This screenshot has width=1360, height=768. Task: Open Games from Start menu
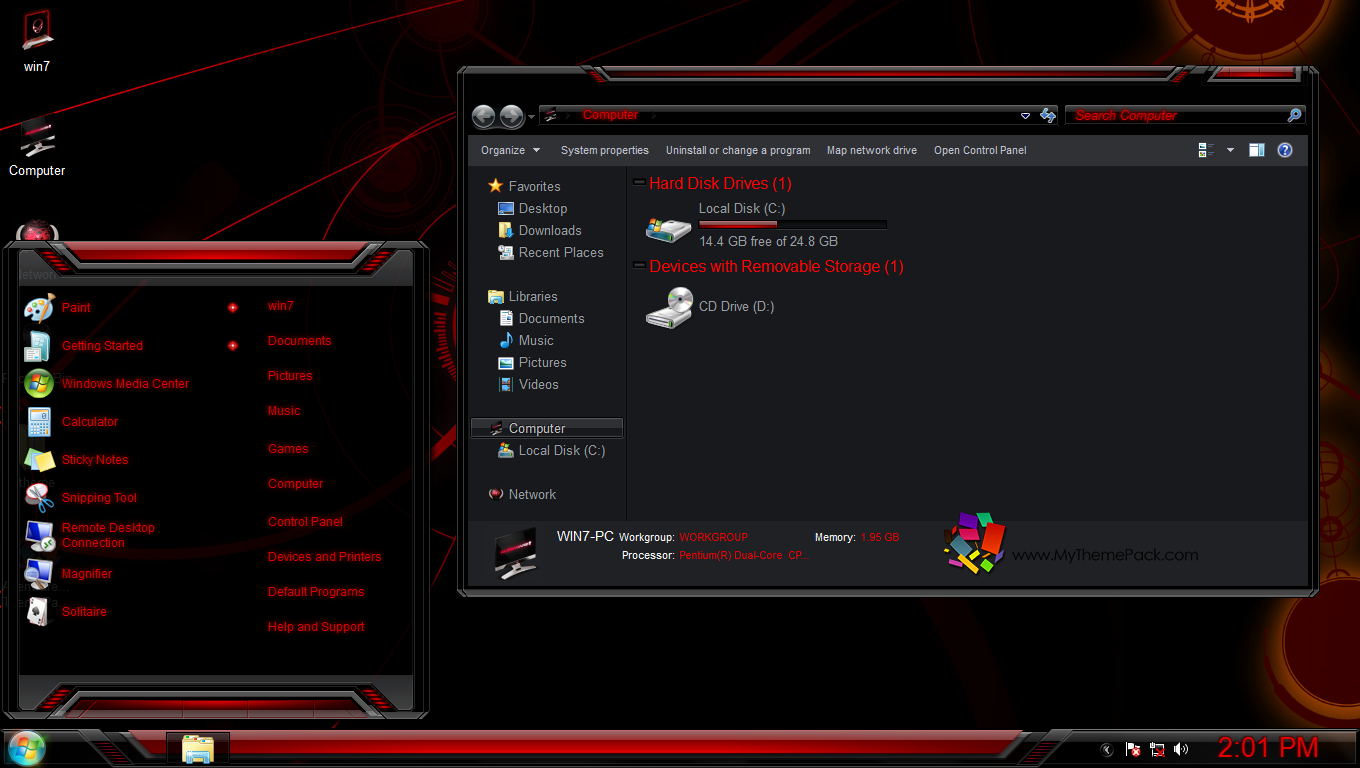point(288,449)
